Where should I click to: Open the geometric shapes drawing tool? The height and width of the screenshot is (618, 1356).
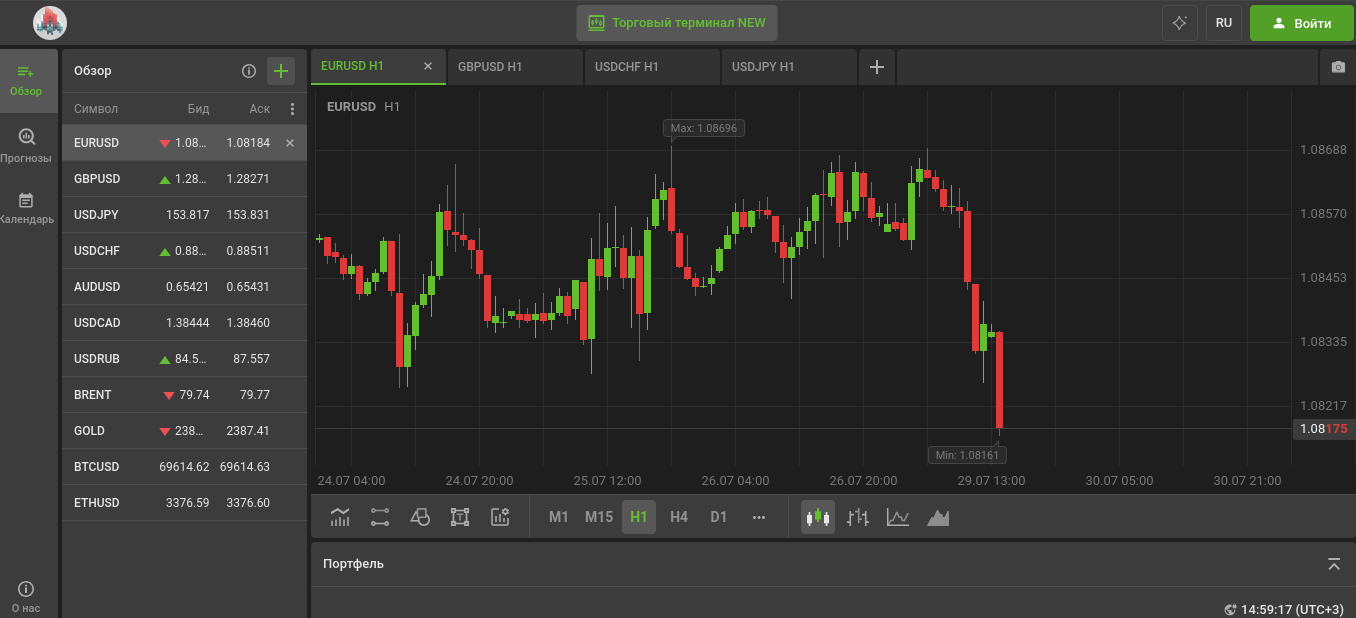click(x=420, y=517)
